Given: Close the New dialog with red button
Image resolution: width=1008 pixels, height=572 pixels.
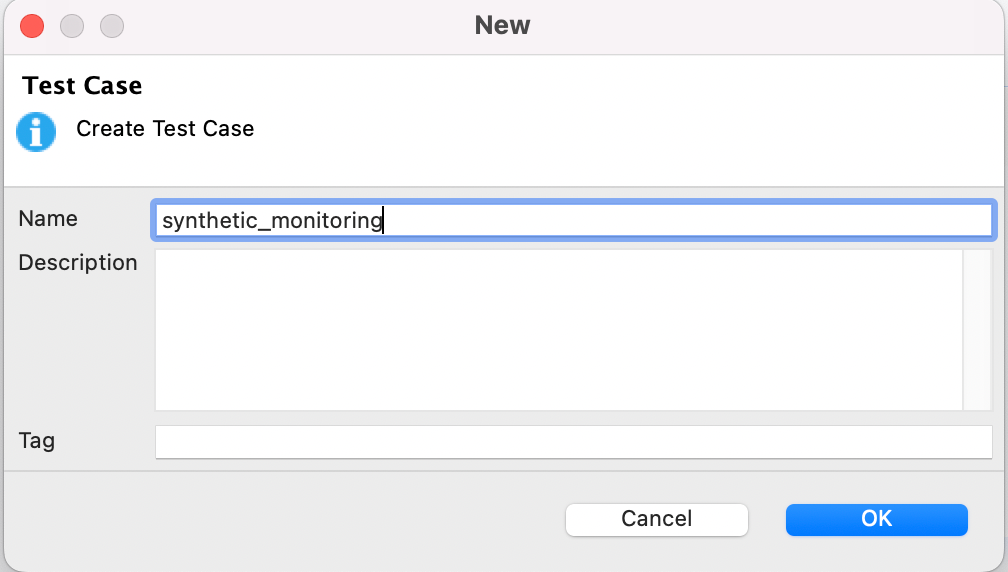Looking at the screenshot, I should [x=32, y=26].
